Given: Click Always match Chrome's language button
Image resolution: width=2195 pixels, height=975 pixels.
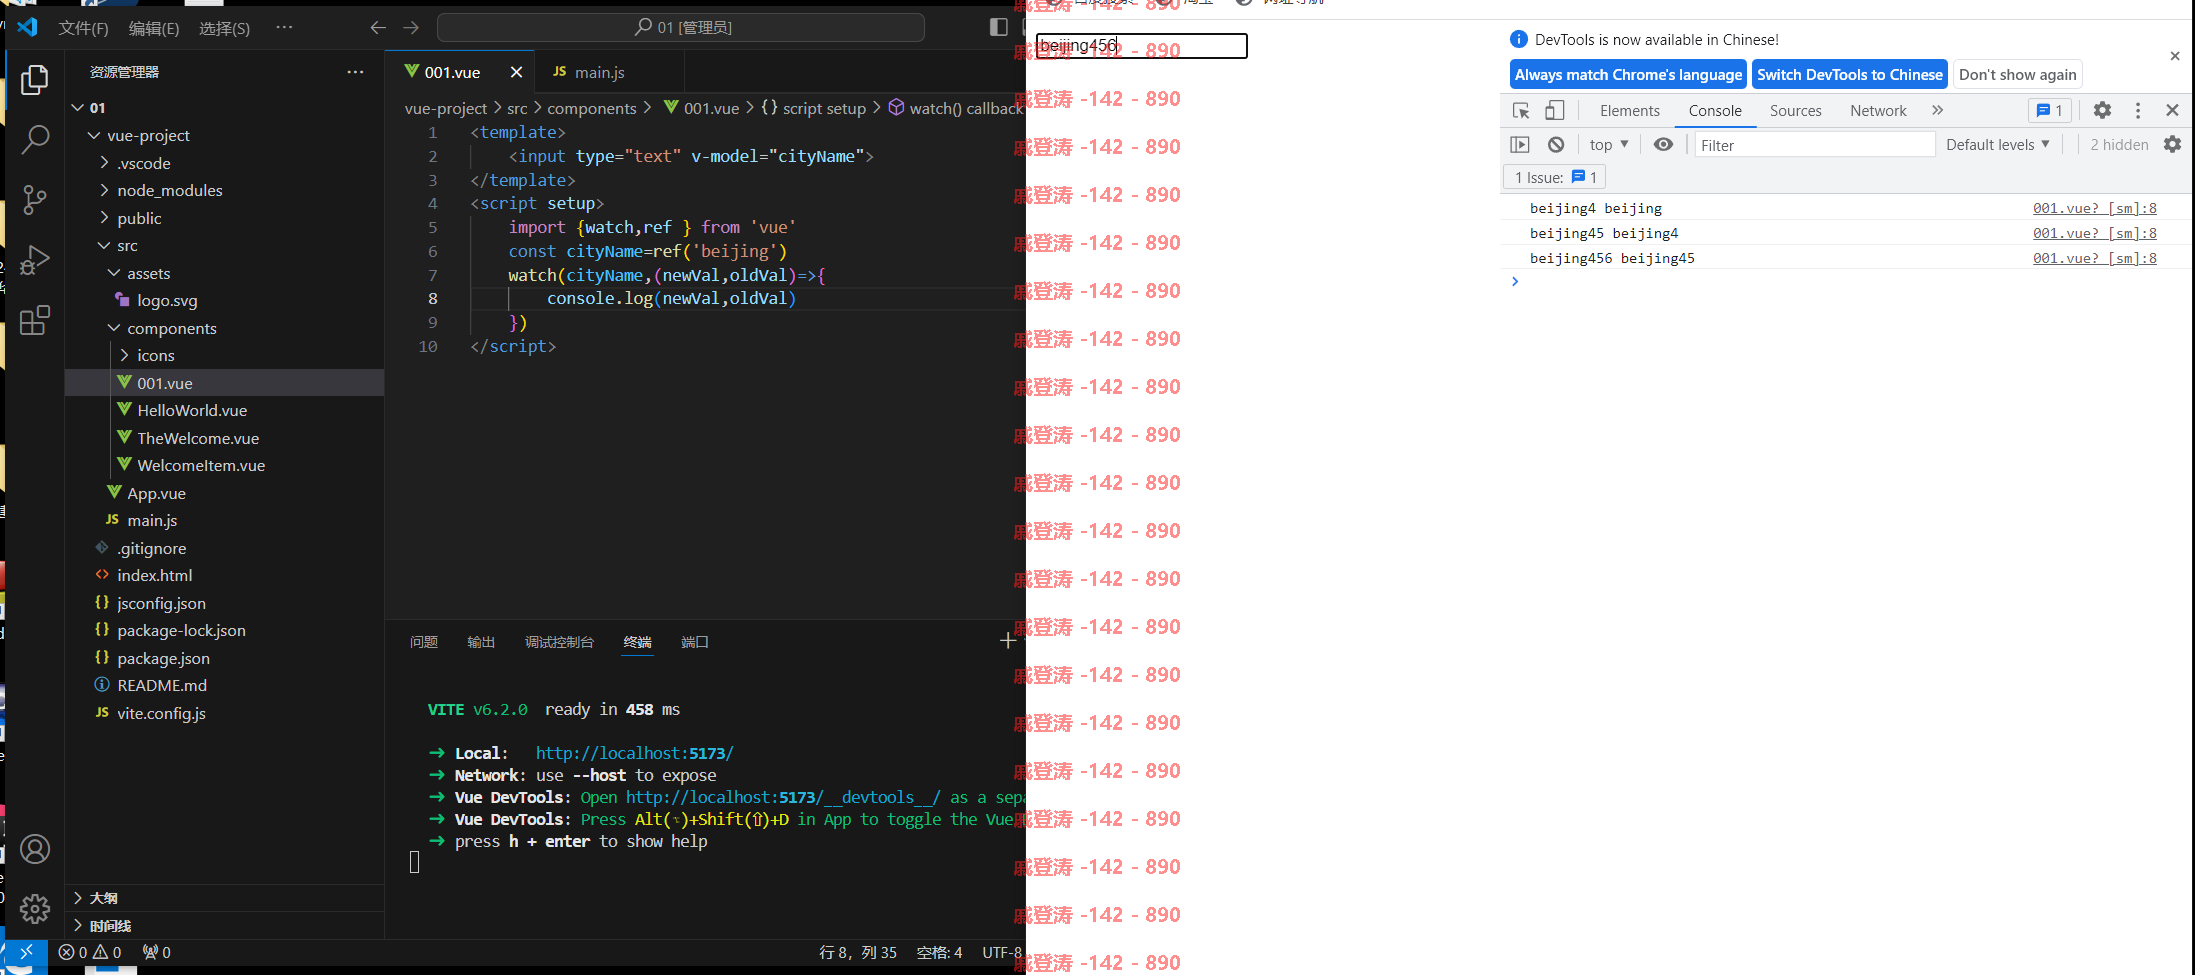Looking at the screenshot, I should [x=1628, y=75].
